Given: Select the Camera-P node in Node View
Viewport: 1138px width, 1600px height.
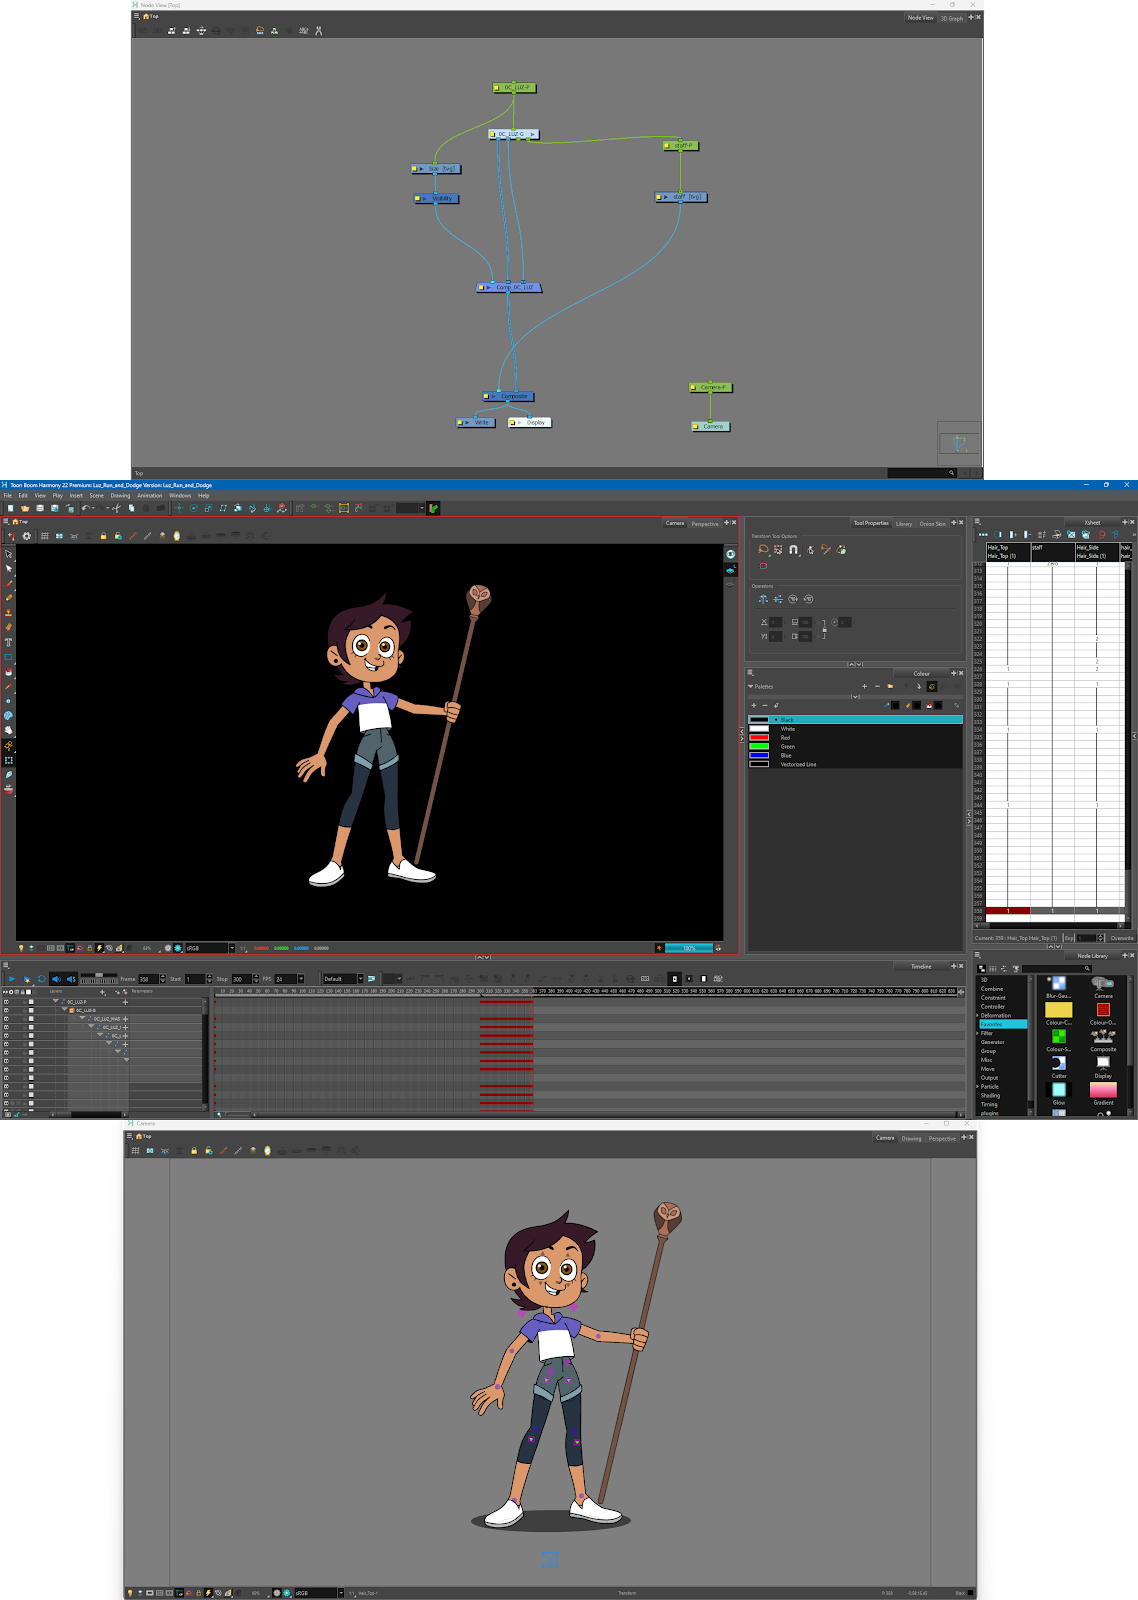Looking at the screenshot, I should 711,387.
